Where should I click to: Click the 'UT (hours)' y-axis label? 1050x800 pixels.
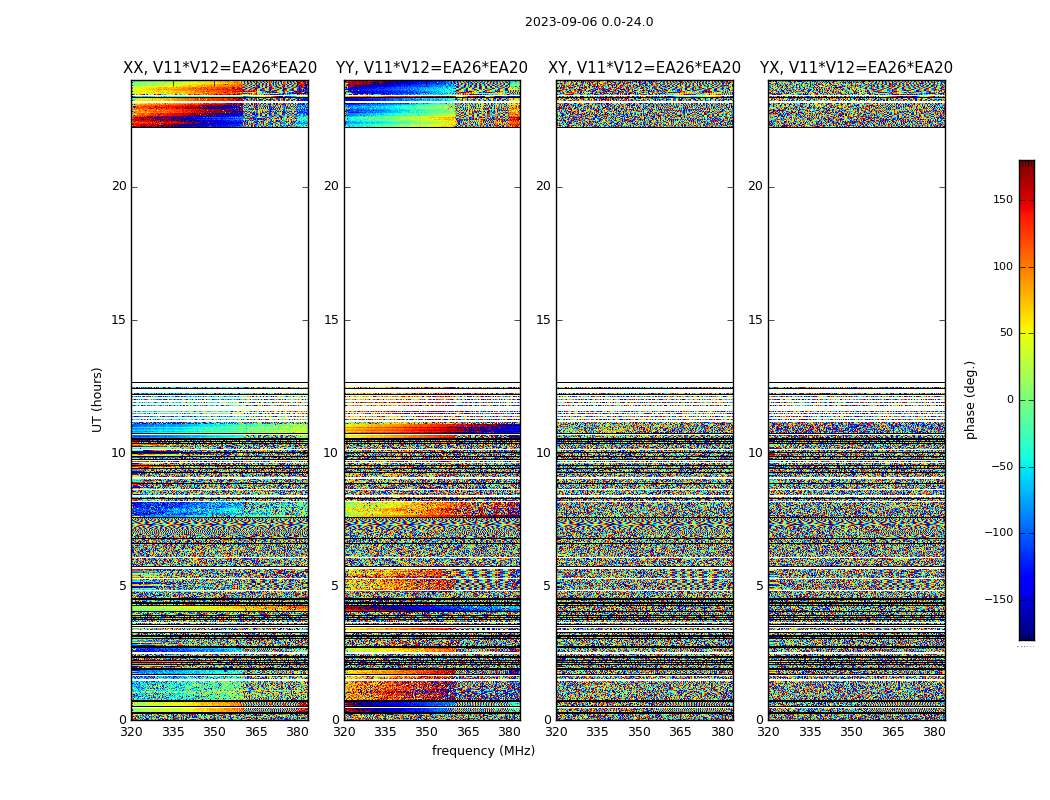click(97, 400)
